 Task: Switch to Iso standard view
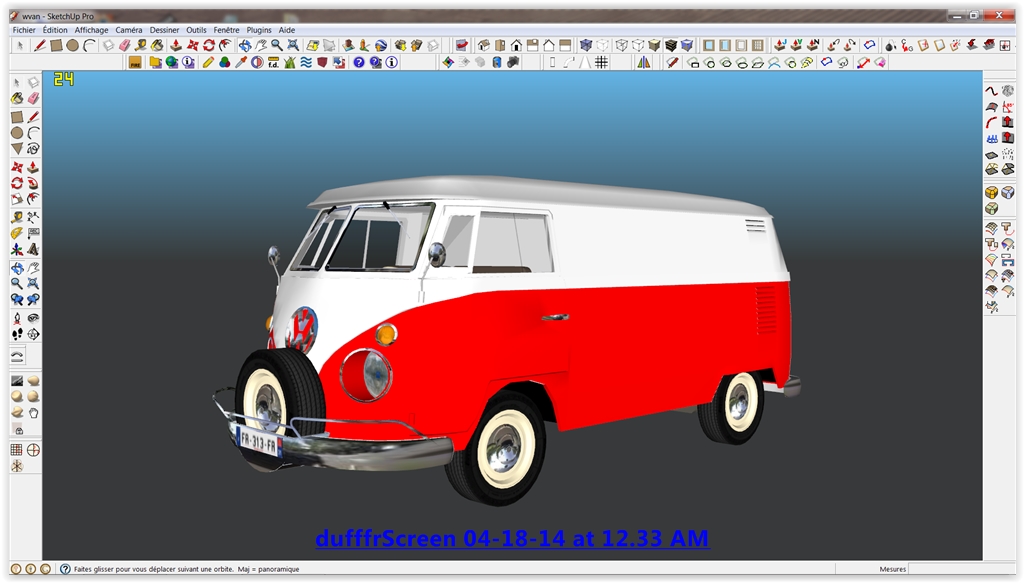point(484,45)
